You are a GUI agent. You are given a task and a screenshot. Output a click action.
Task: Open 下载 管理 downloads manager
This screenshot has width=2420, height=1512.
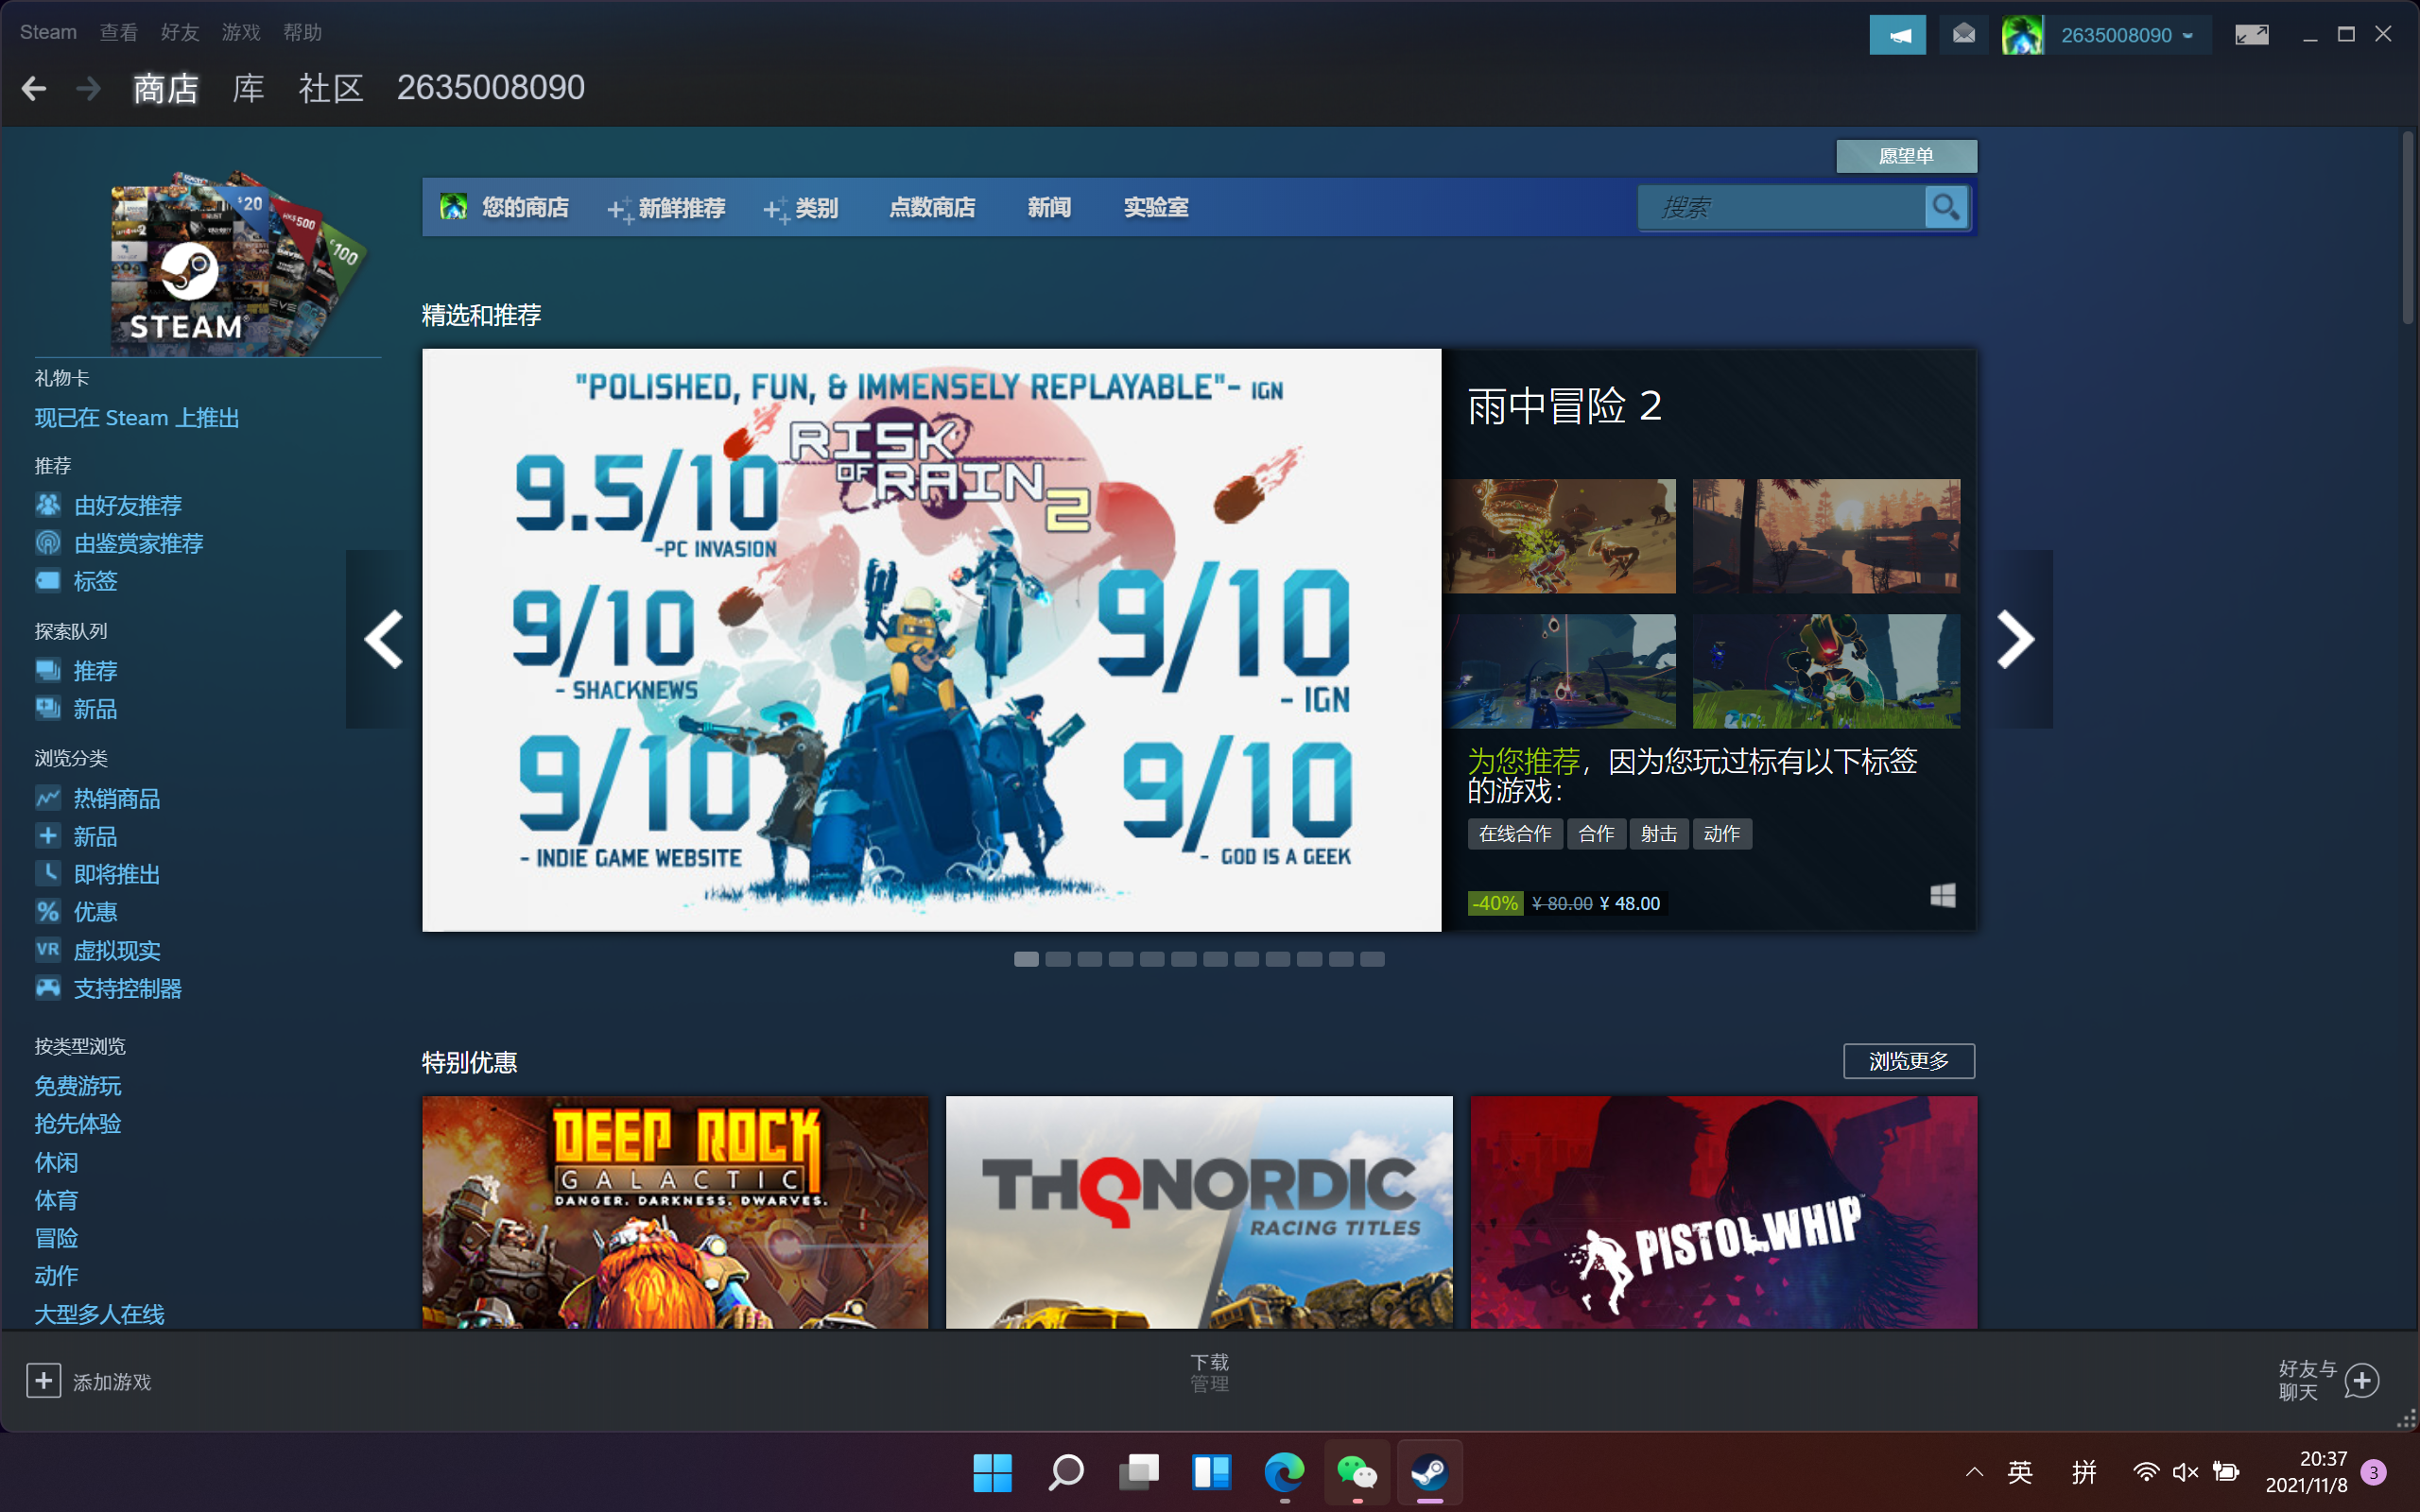click(1209, 1373)
